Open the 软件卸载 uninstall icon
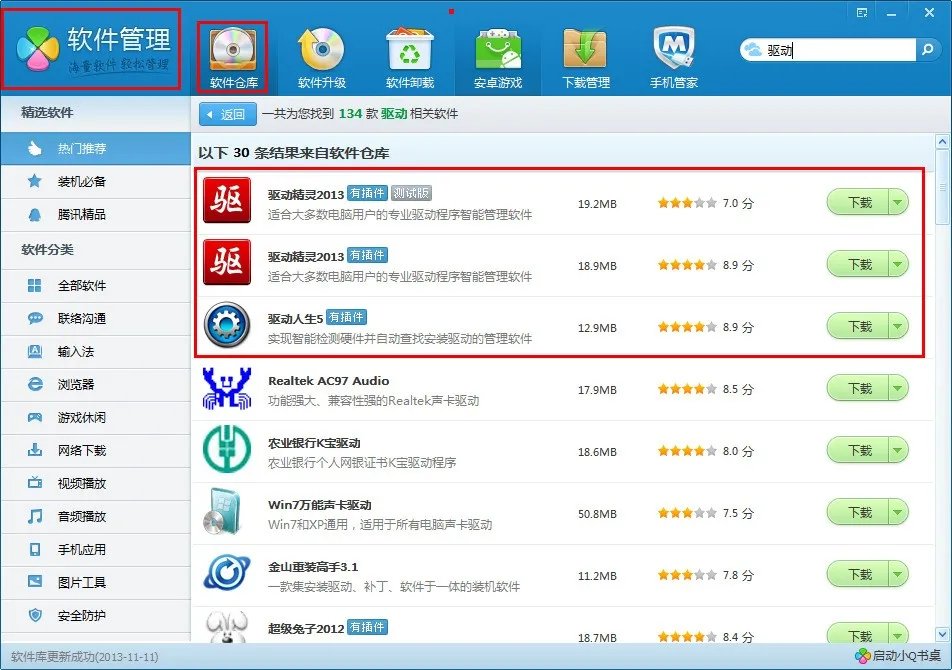Screen dimensions: 952x670 (x=409, y=50)
